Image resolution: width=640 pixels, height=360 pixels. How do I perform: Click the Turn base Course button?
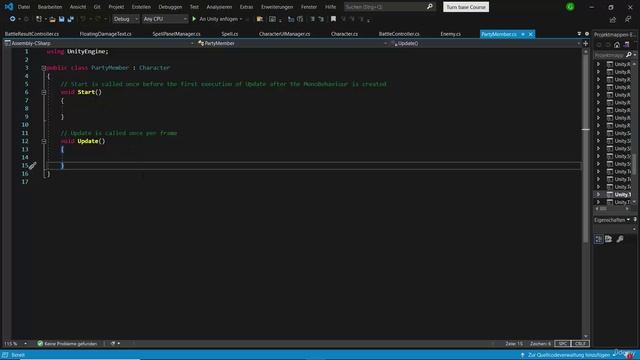[466, 7]
